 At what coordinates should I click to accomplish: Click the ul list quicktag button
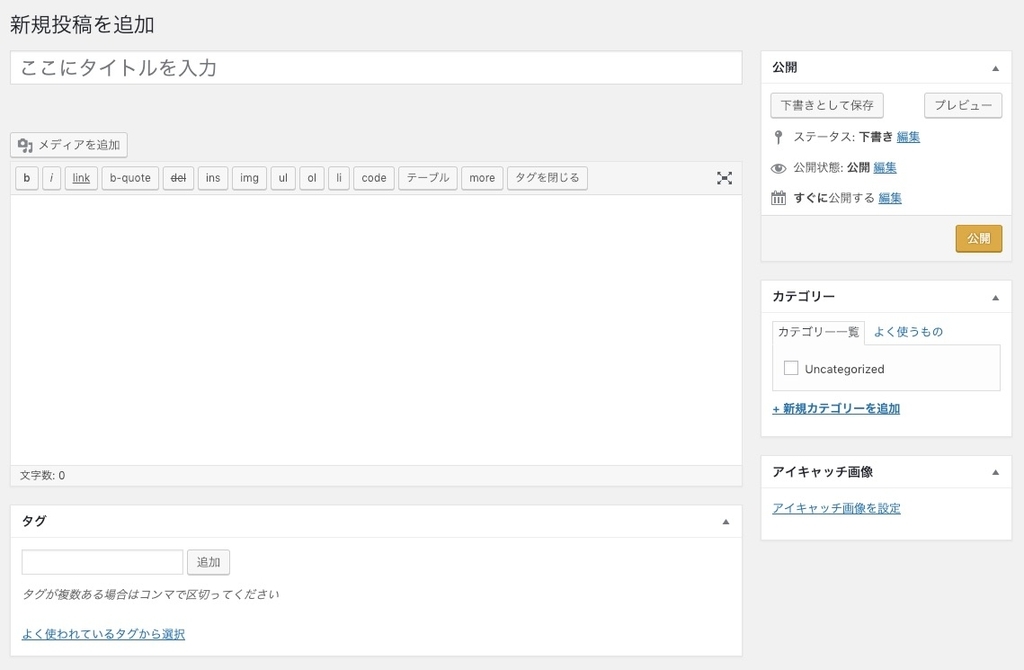coord(283,178)
